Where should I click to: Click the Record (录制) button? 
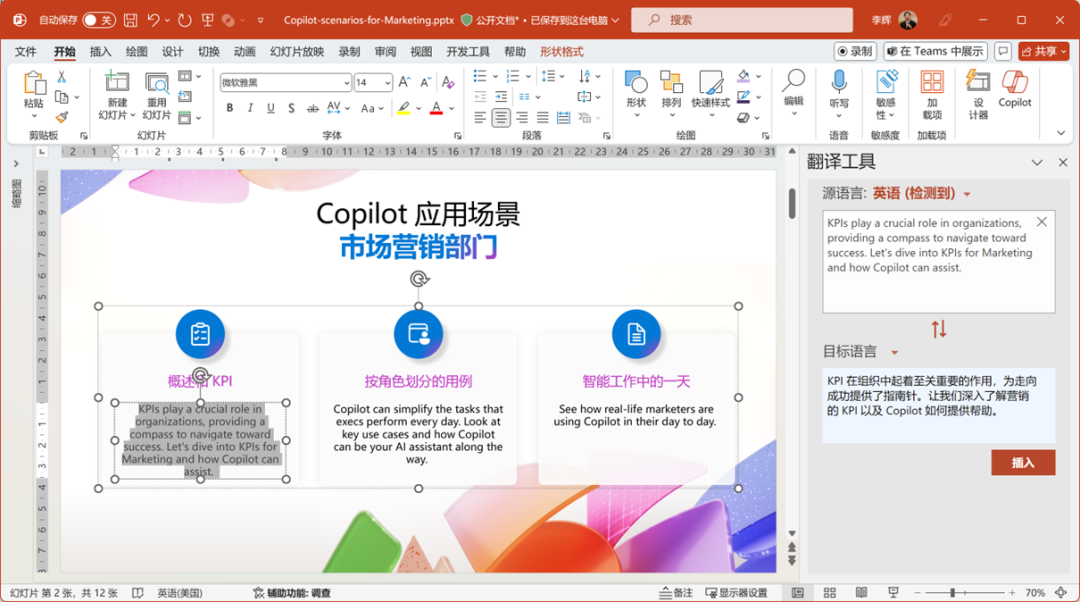tap(855, 52)
